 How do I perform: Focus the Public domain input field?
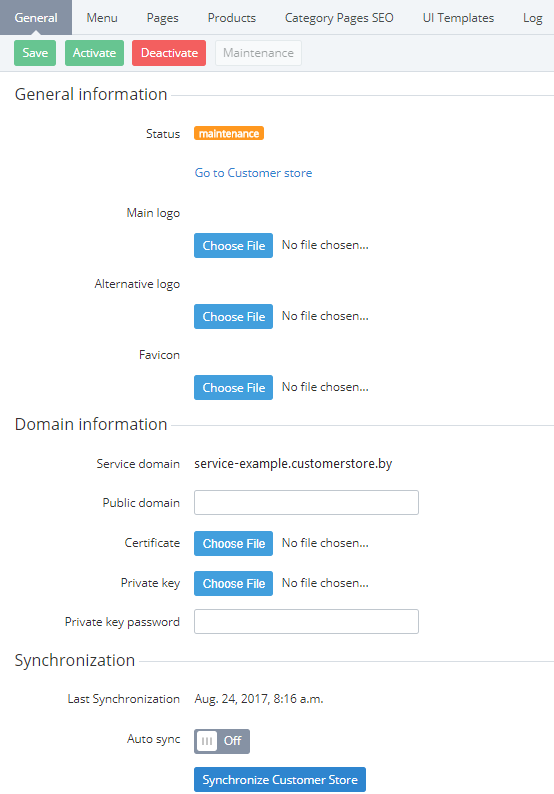[x=306, y=502]
